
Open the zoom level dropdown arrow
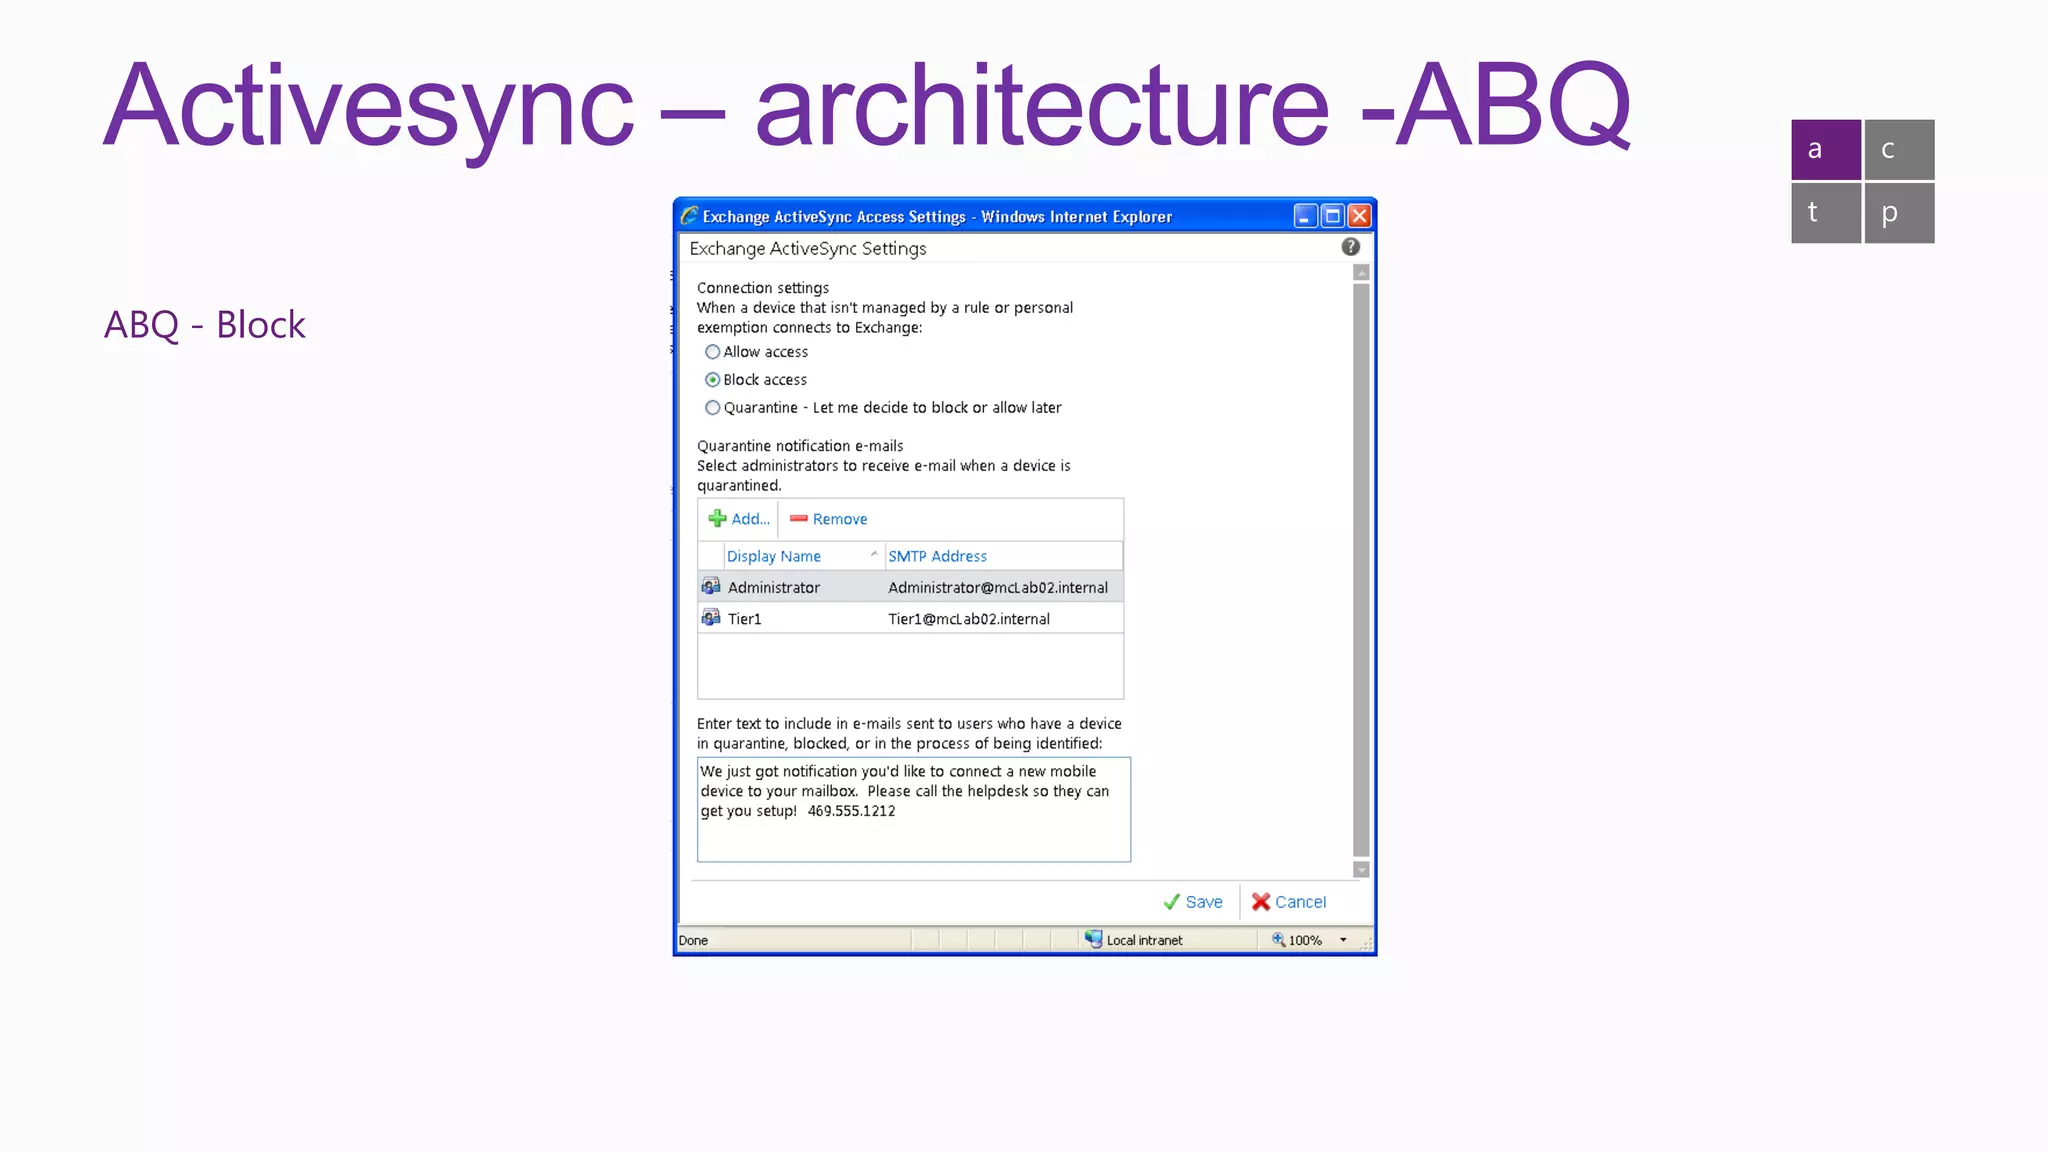(x=1343, y=940)
